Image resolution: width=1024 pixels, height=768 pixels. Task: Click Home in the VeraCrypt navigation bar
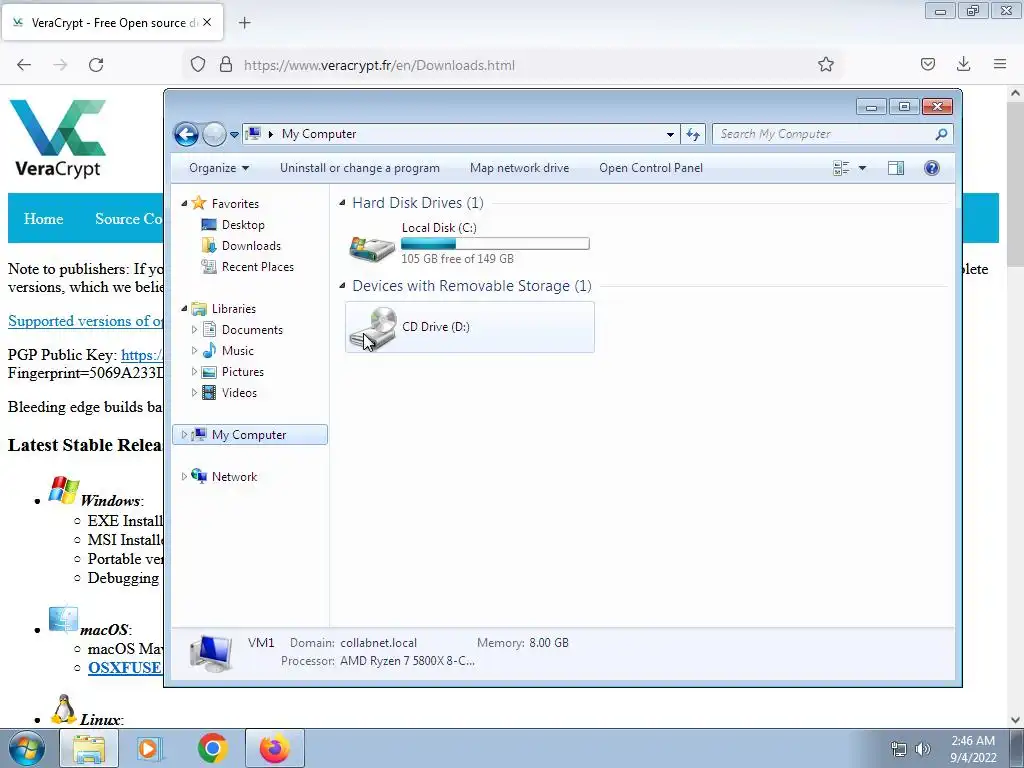coord(44,219)
